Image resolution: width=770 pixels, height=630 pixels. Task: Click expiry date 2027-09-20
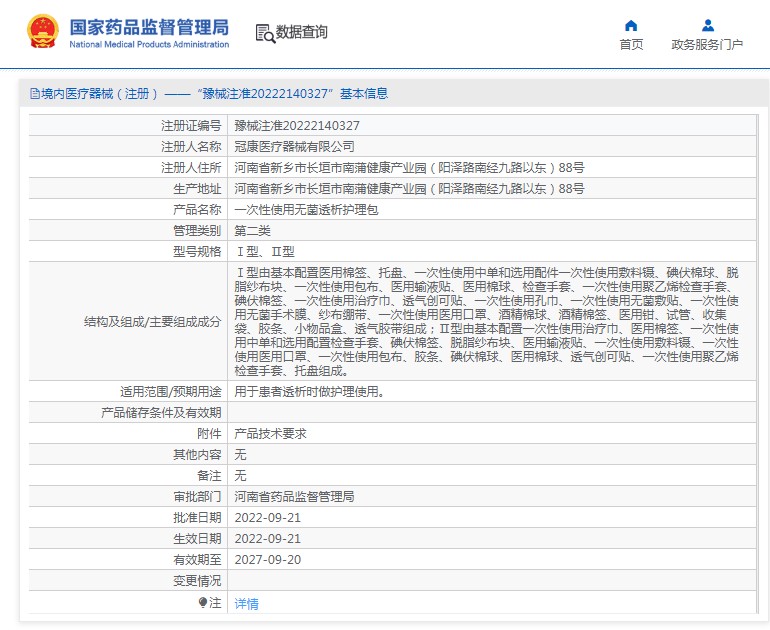coord(268,560)
